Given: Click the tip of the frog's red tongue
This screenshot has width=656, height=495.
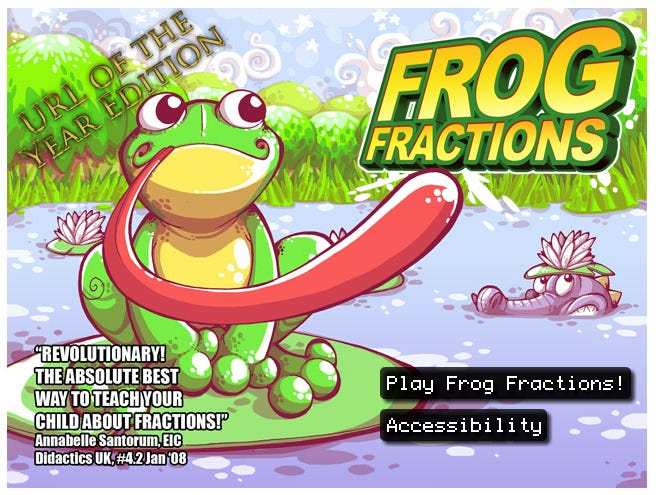Looking at the screenshot, I should pyautogui.click(x=437, y=193).
